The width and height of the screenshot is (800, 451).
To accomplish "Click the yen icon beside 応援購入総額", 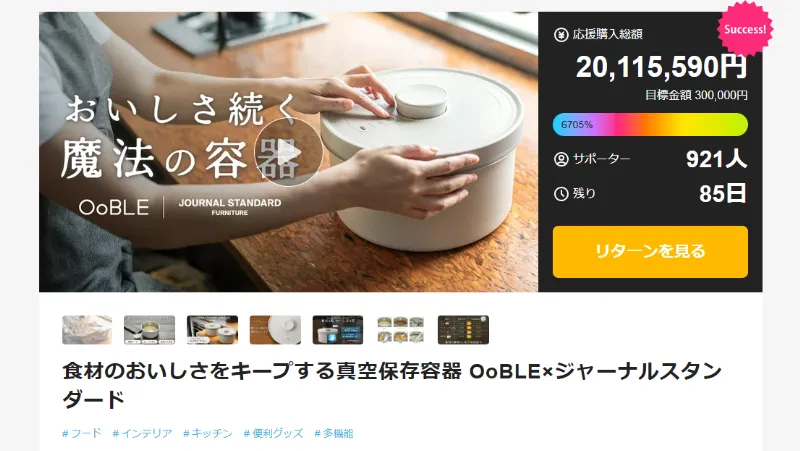I will click(561, 35).
